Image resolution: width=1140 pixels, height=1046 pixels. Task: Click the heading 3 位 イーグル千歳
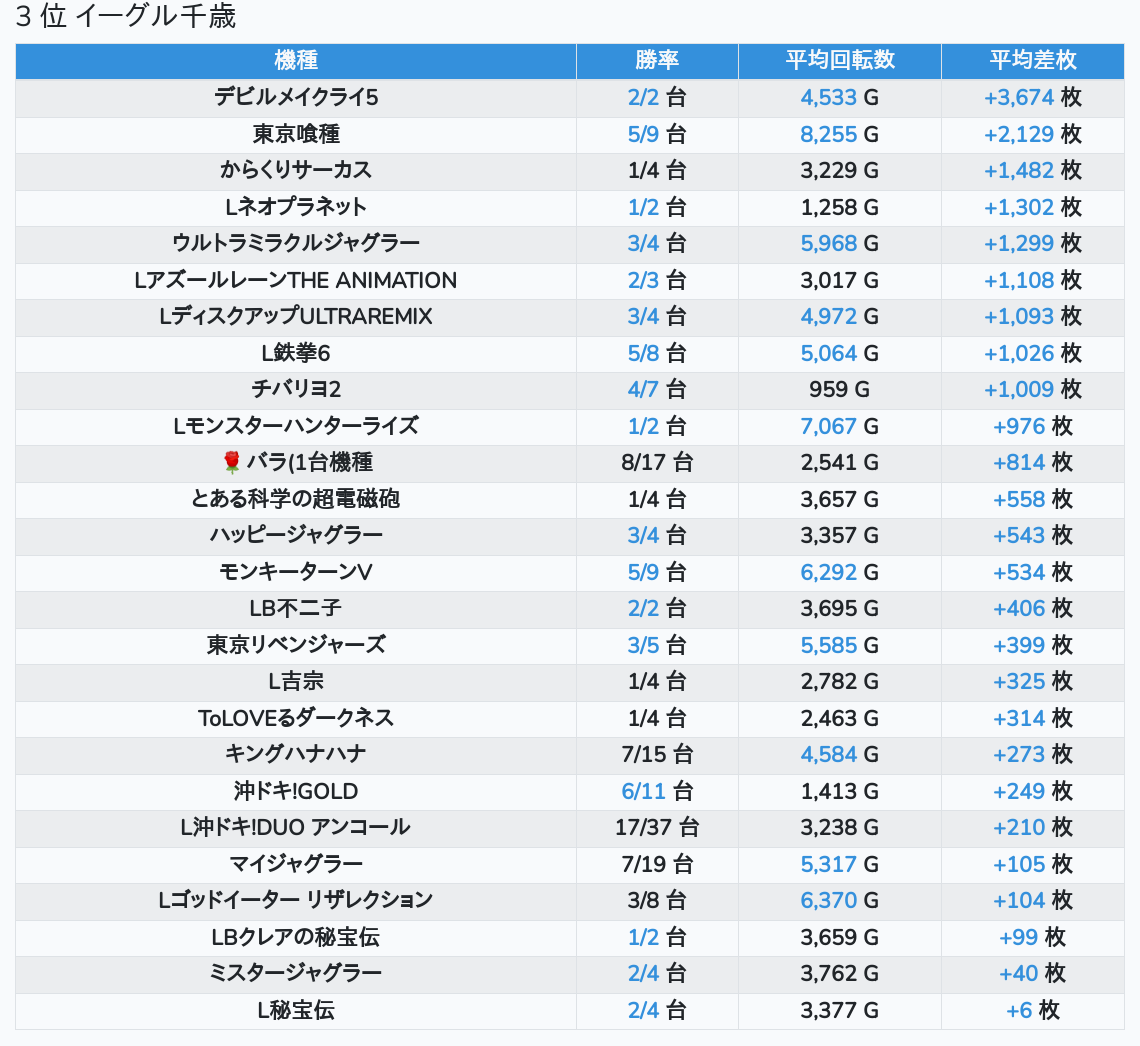[126, 18]
